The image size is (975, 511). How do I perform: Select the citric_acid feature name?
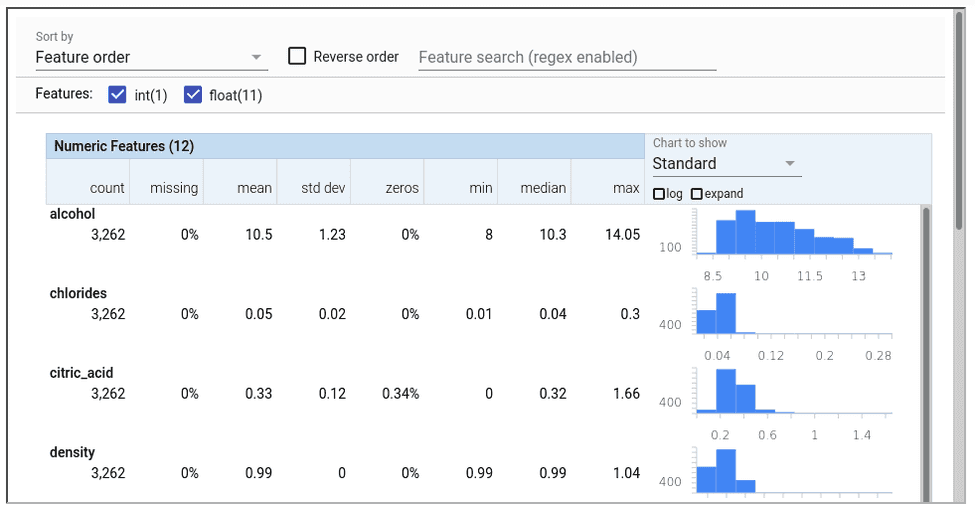coord(81,373)
